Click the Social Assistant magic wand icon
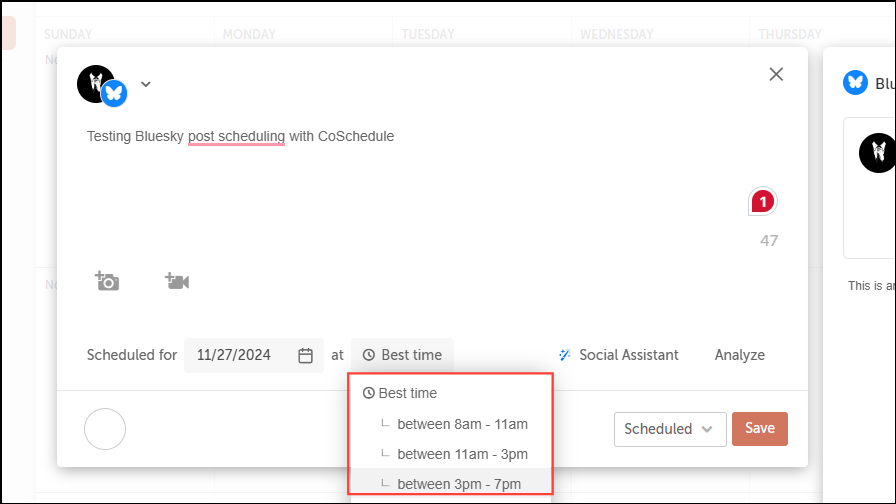The height and width of the screenshot is (504, 896). click(565, 355)
